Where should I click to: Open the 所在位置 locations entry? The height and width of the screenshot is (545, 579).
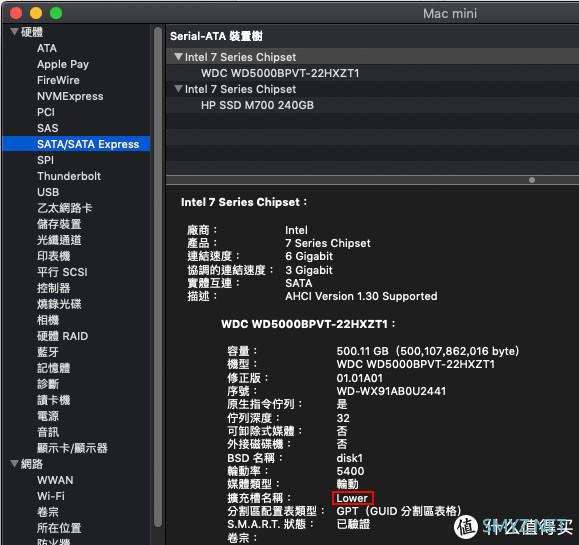[x=59, y=528]
